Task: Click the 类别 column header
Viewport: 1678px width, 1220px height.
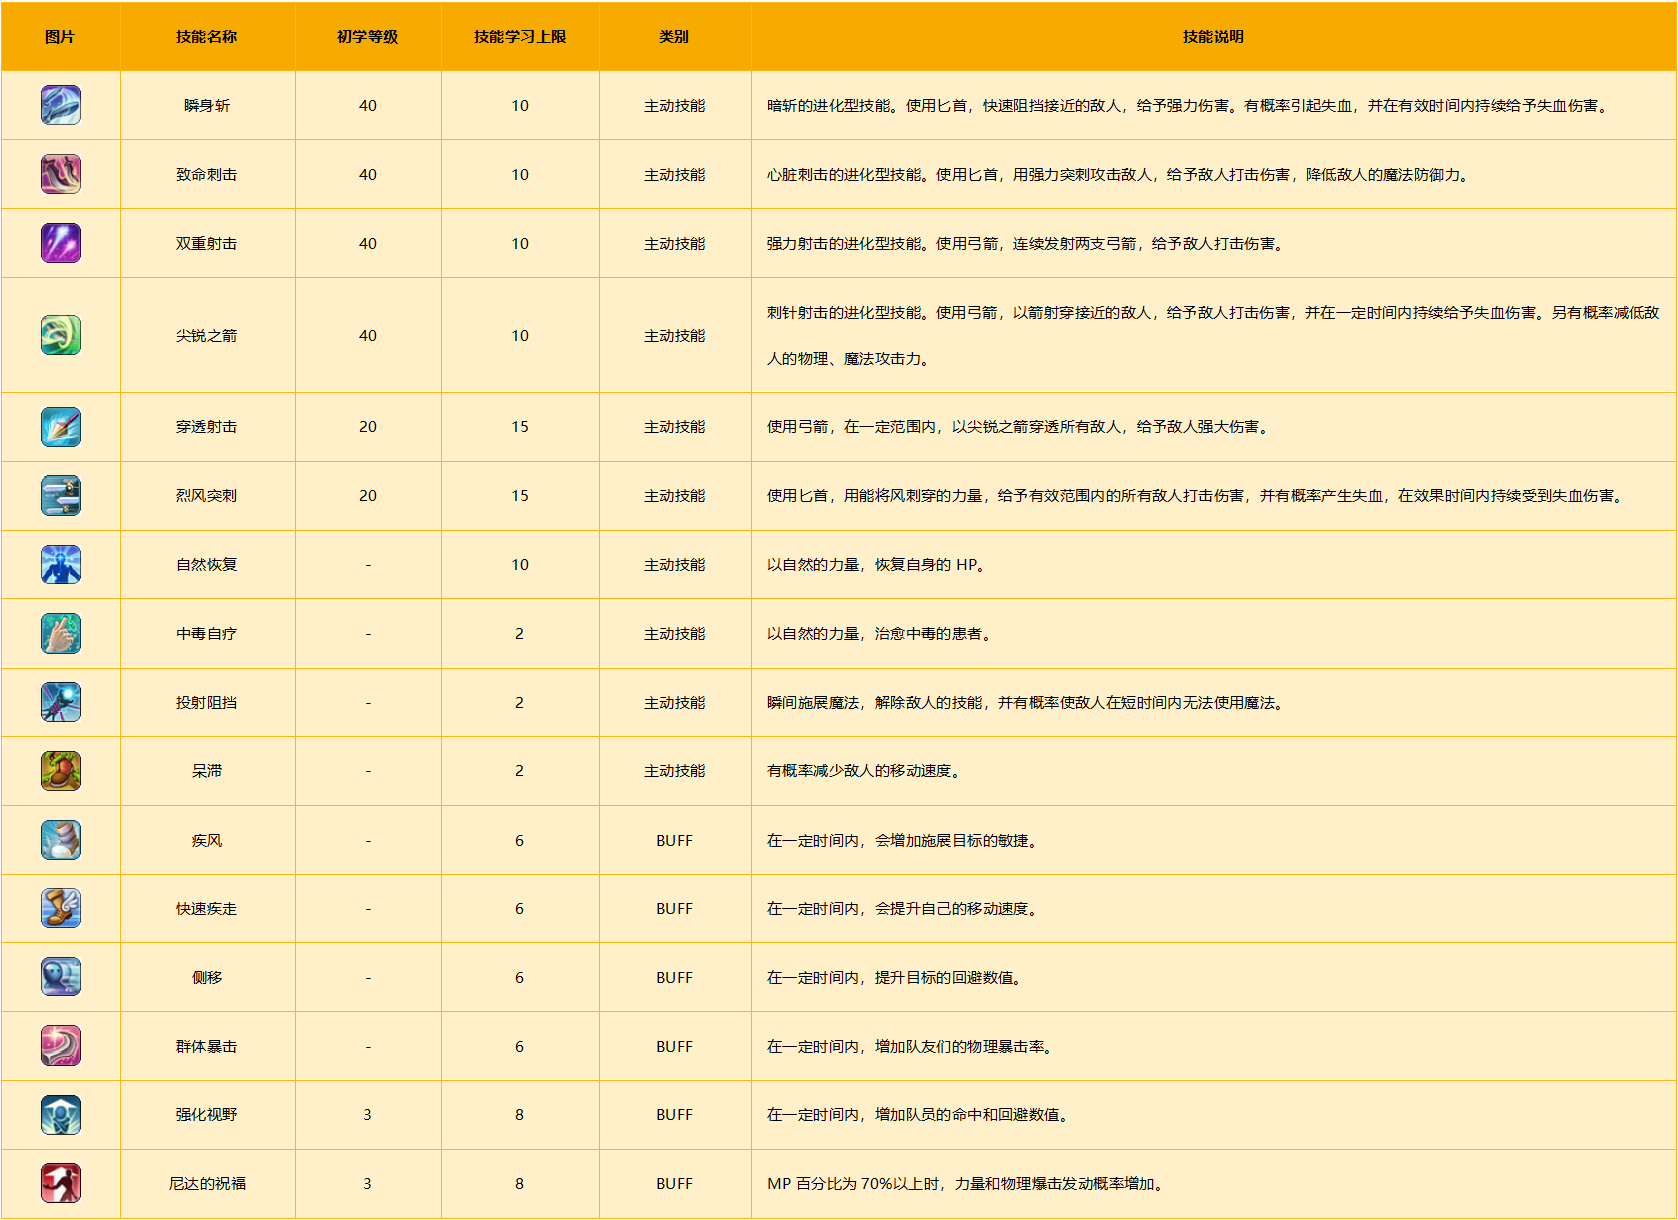Action: (x=674, y=37)
